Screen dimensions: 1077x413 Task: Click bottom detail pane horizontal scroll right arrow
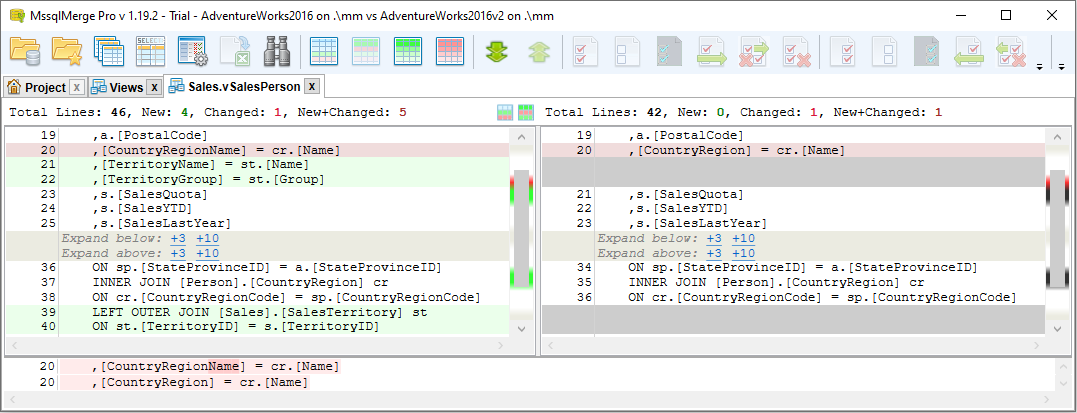point(1048,399)
